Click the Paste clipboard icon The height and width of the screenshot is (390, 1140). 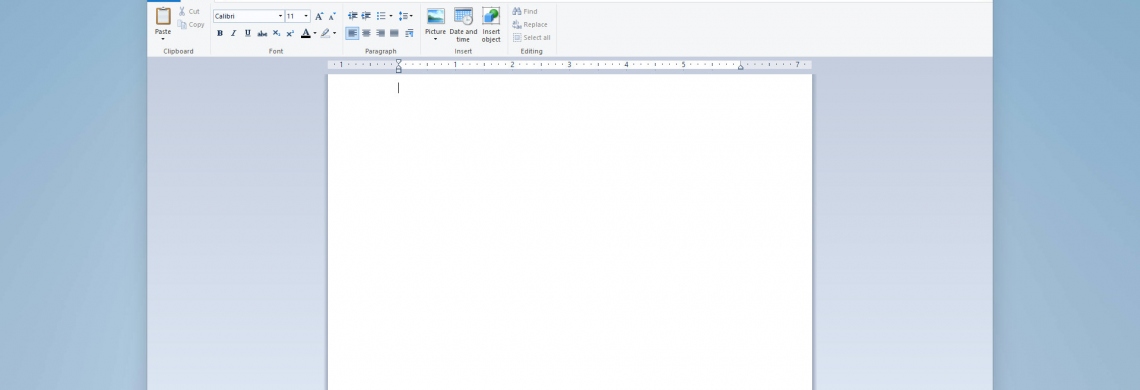[x=163, y=17]
